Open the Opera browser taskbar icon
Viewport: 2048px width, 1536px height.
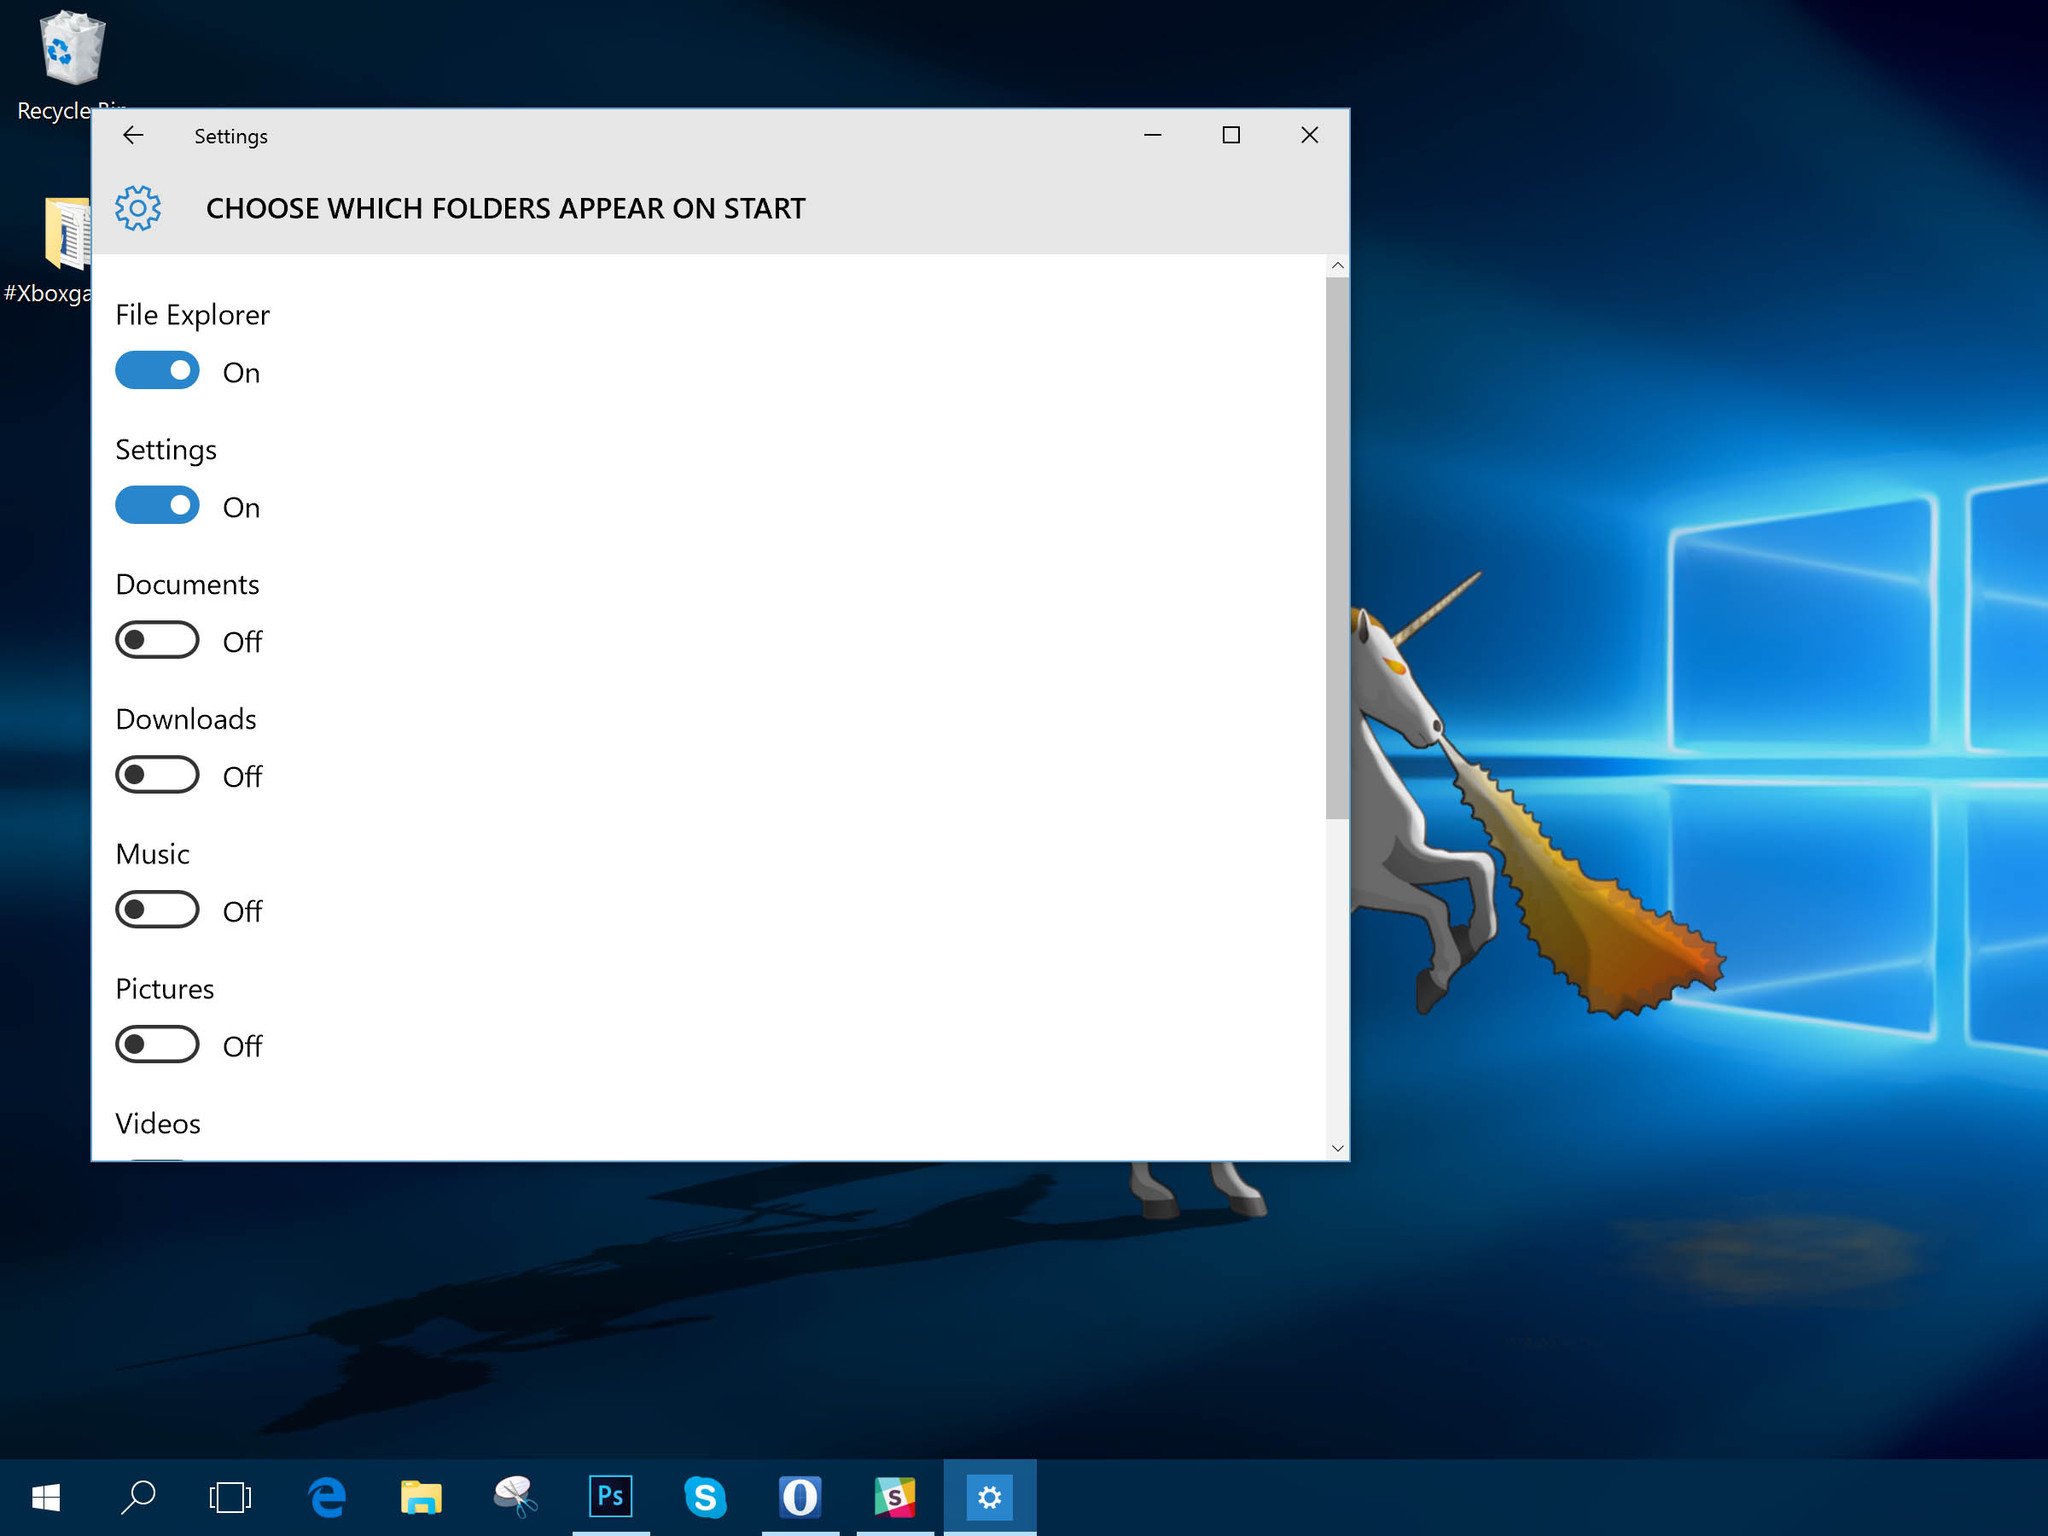point(800,1497)
